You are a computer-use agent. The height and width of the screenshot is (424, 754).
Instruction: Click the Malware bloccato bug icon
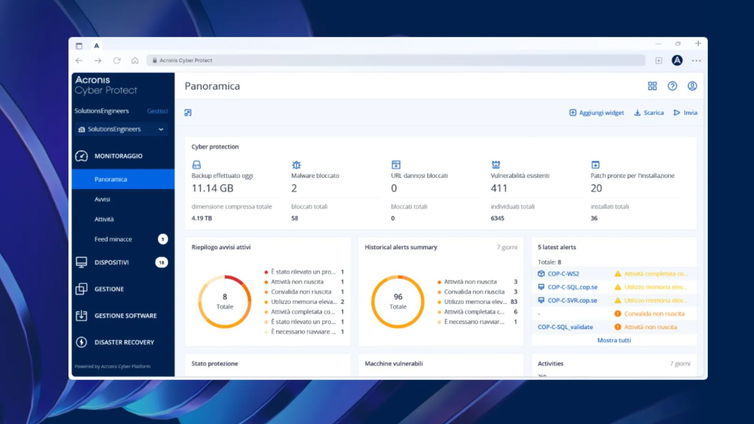coord(296,165)
